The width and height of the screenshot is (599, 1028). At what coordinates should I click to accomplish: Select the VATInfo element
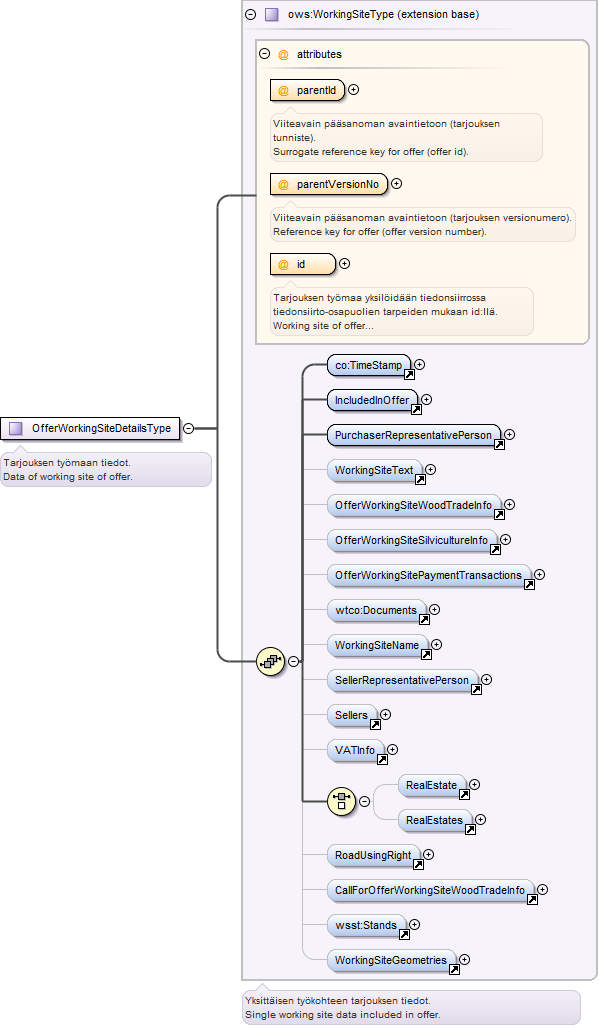355,750
